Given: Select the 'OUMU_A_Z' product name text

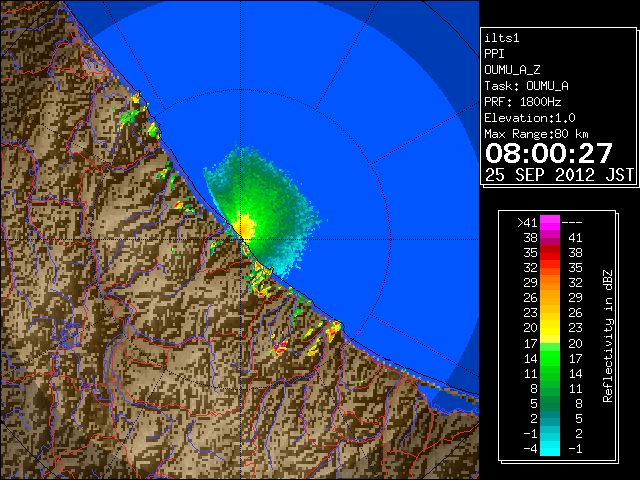Looking at the screenshot, I should pos(512,70).
